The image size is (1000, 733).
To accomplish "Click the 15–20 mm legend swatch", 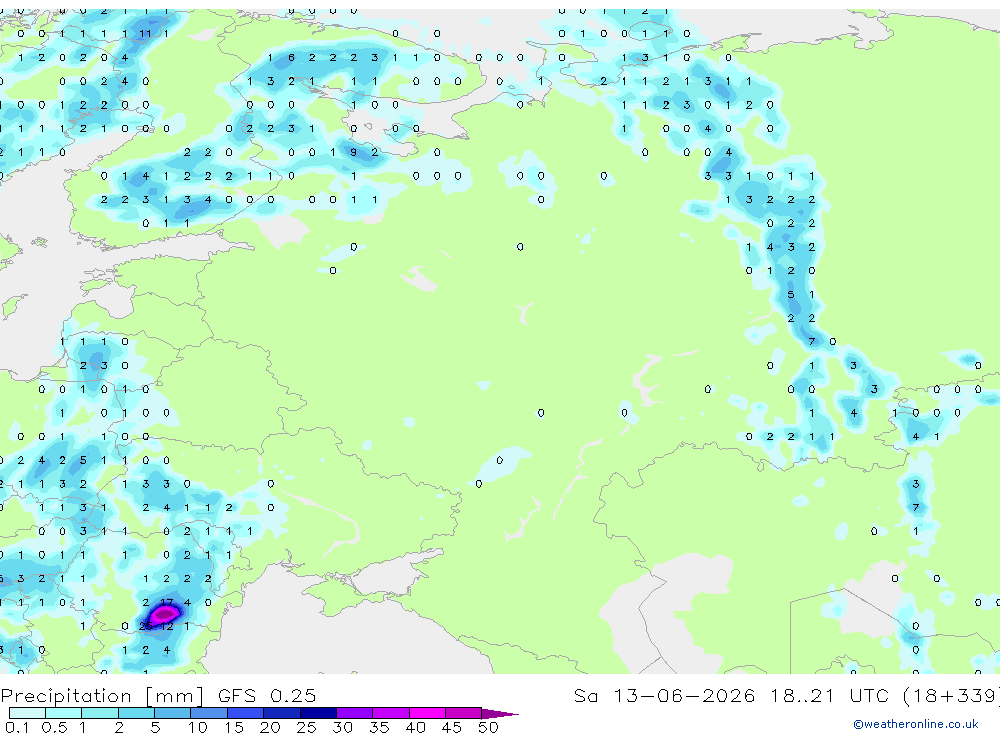I will point(245,713).
